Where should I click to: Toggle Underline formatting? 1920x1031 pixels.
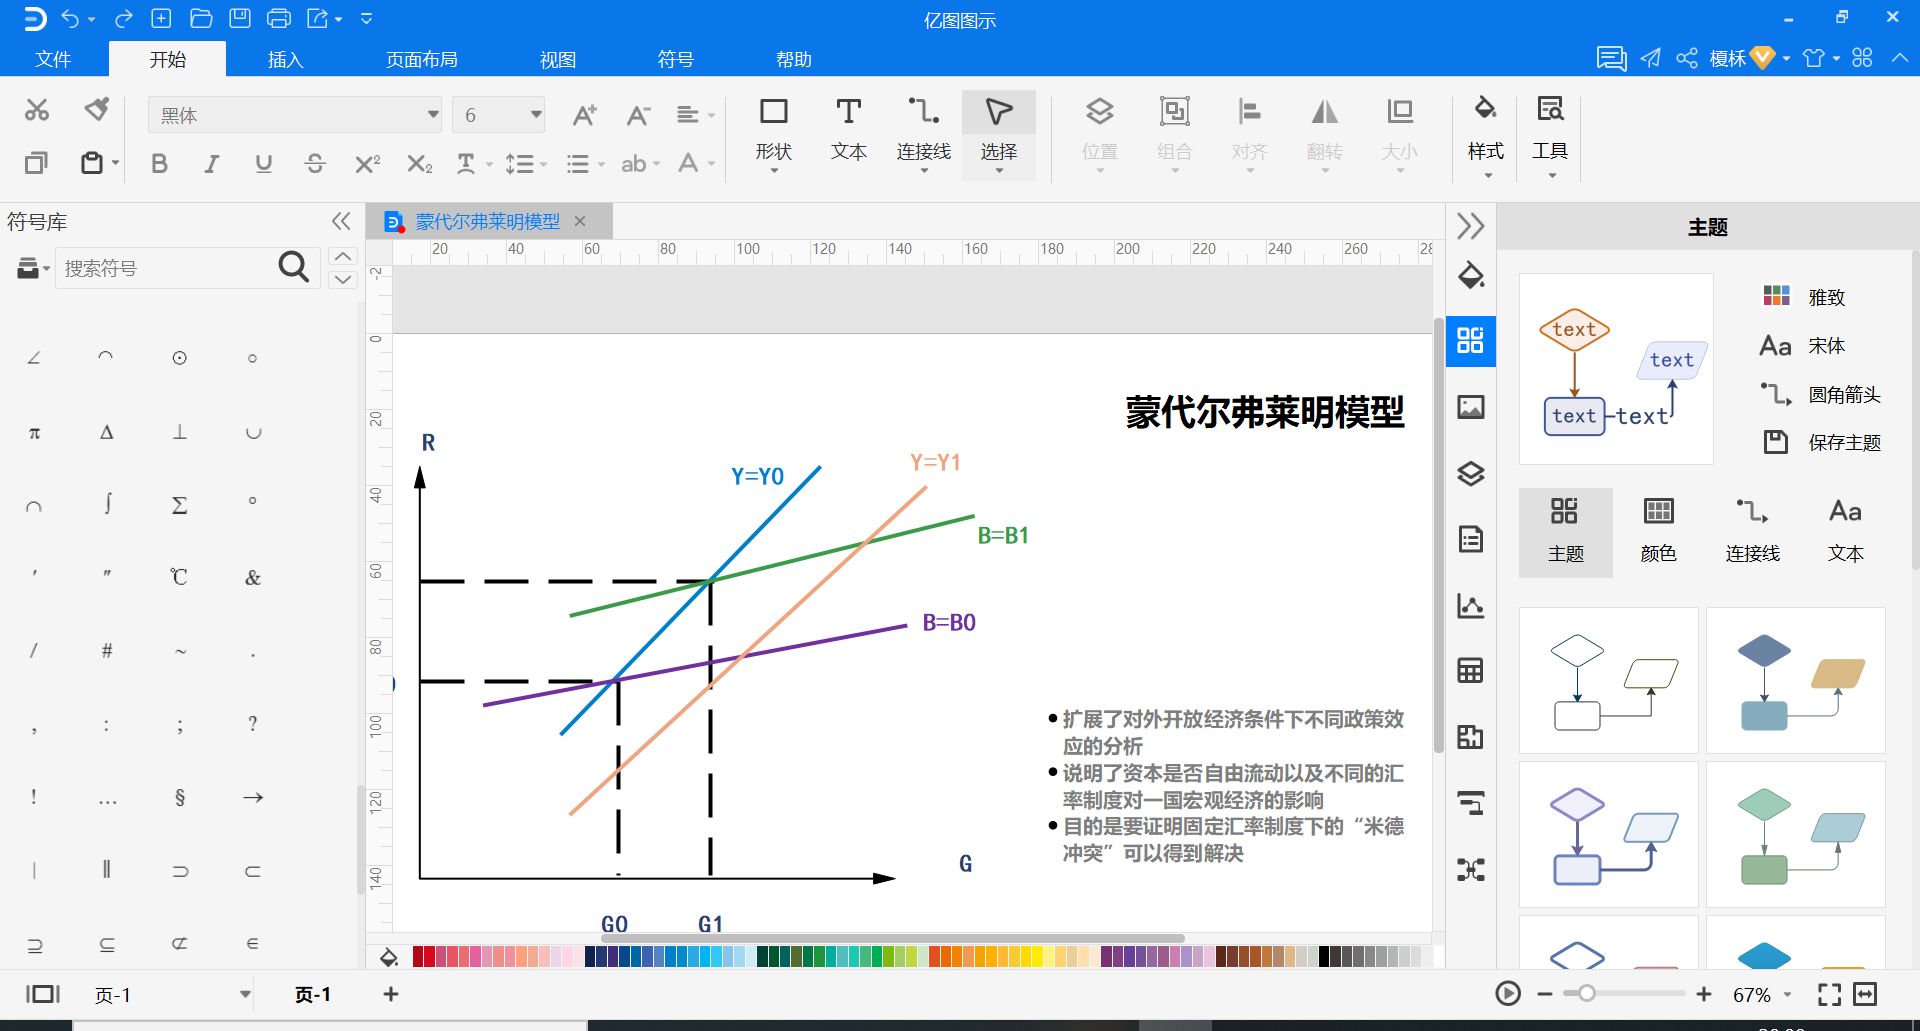coord(263,164)
